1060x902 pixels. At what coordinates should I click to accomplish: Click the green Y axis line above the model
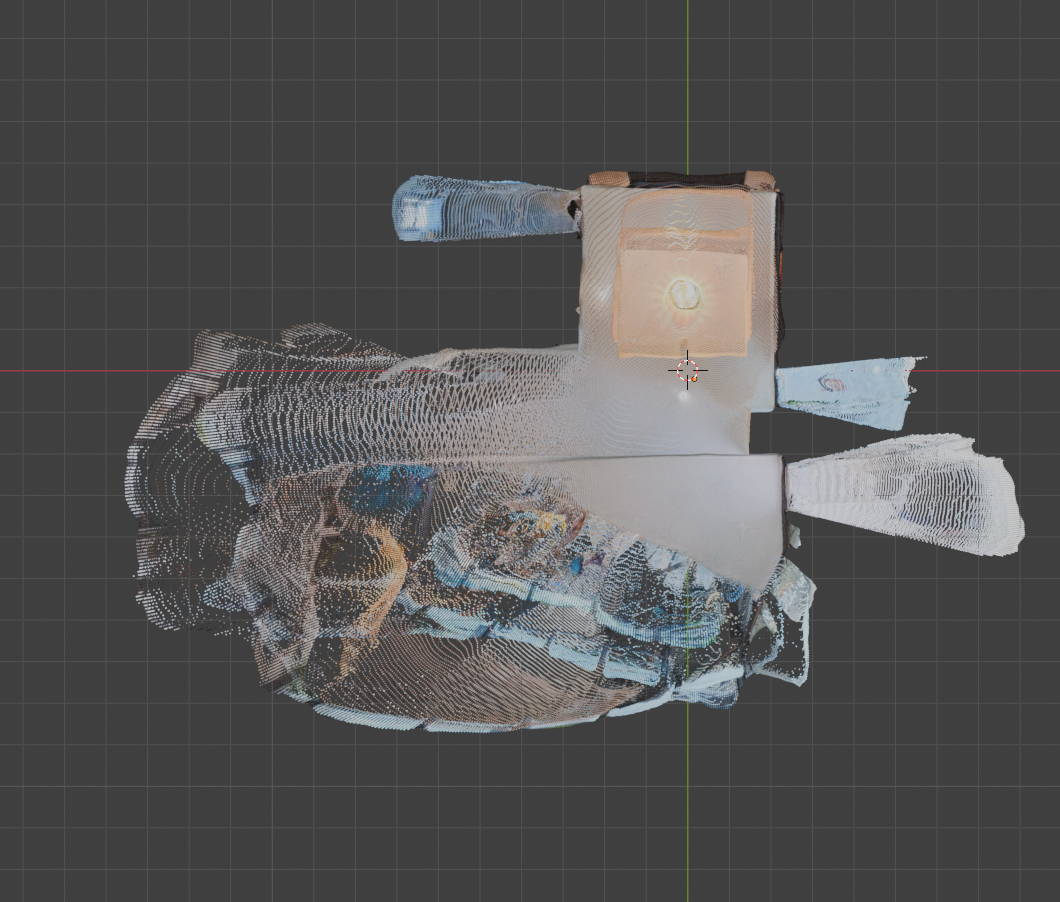[687, 80]
